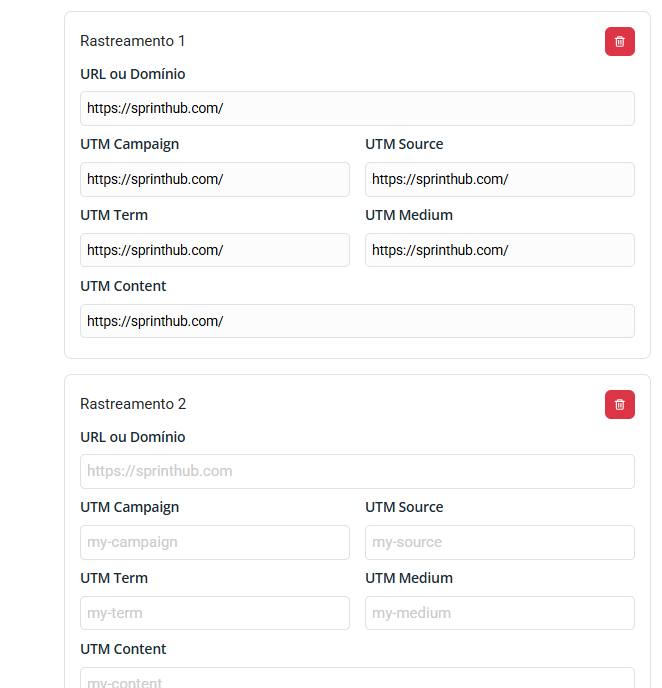
Task: Focus the URL ou Domínio field in Rastreamento 1
Action: (357, 109)
